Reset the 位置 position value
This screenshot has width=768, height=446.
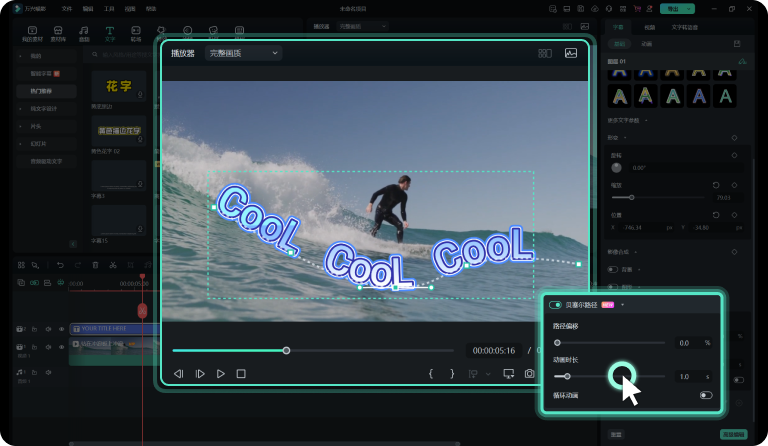point(716,215)
